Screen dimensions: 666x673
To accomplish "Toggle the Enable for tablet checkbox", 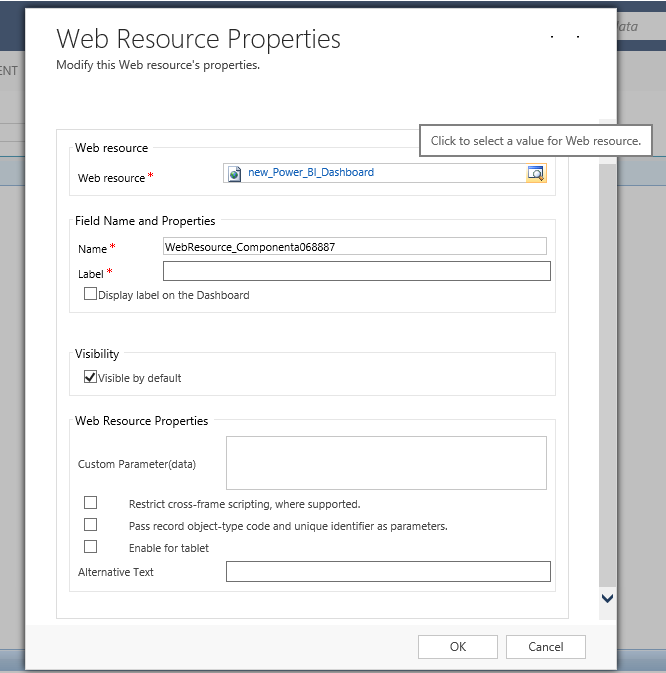I will click(91, 547).
